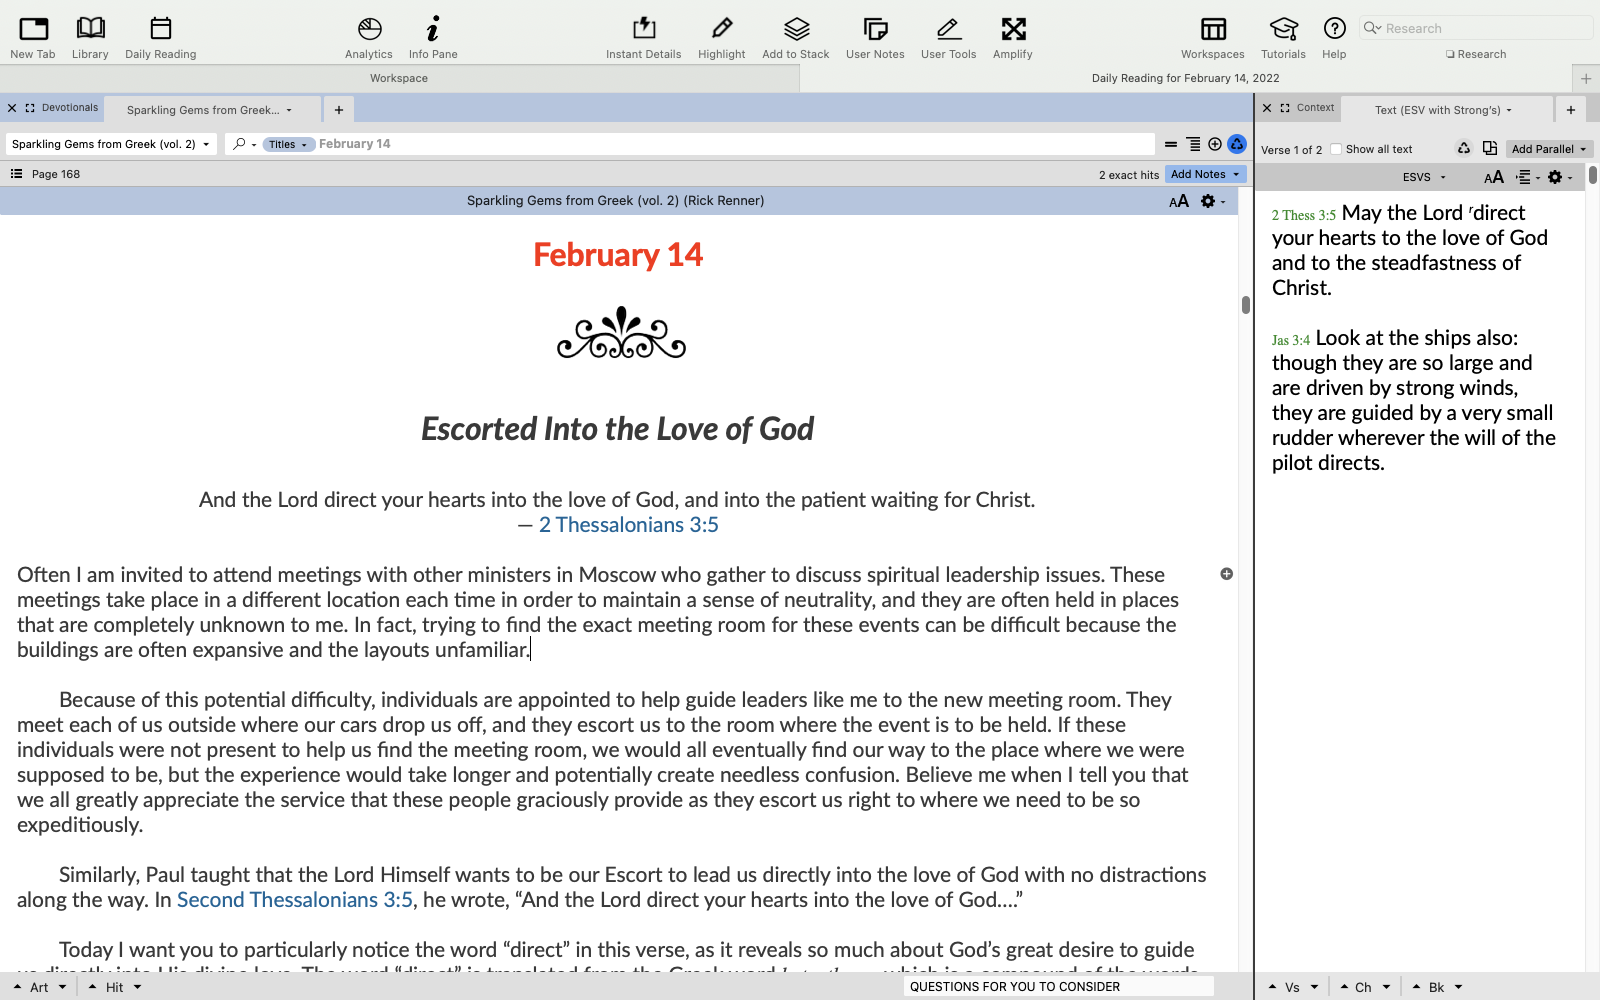Open Sparkling Gems pane gear settings

[1212, 201]
